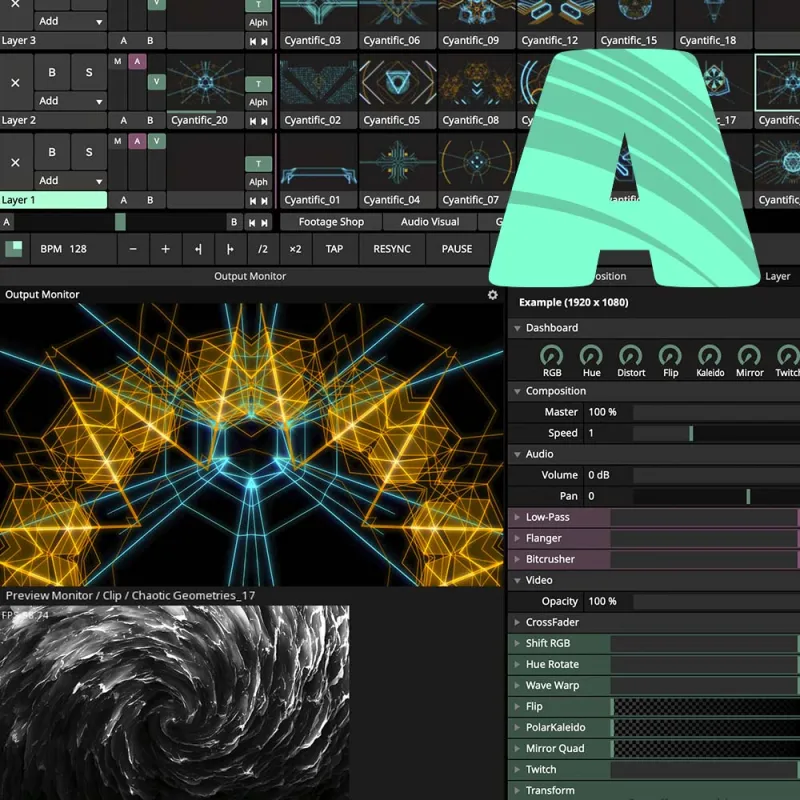This screenshot has height=800, width=800.
Task: Click the beat indicator square beside BPM
Action: 14,249
